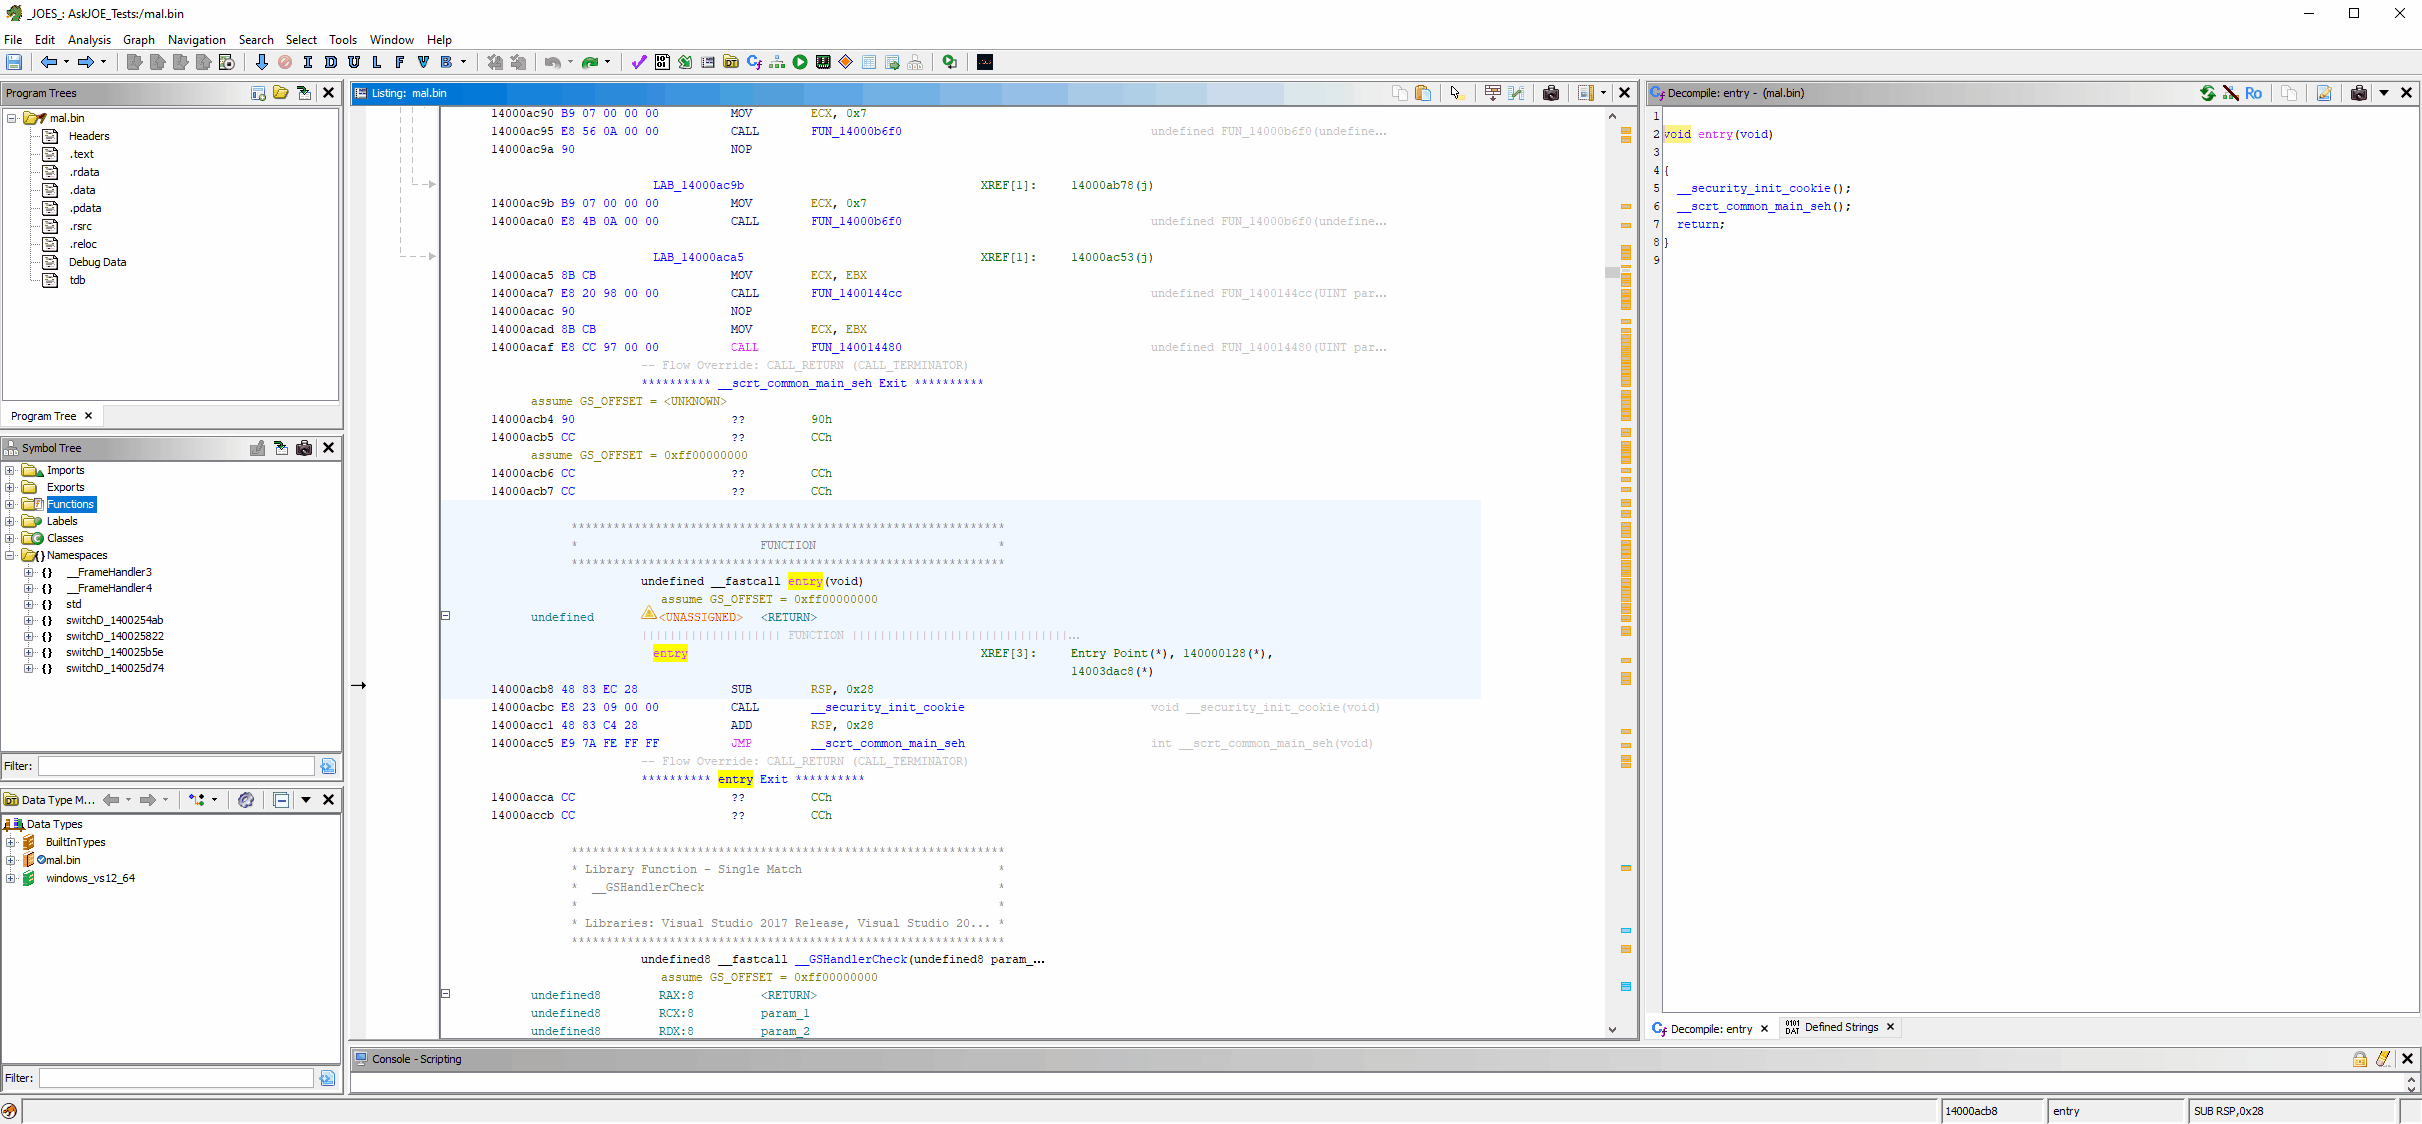The width and height of the screenshot is (2422, 1124).
Task: Open the Memory Map chip icon
Action: [823, 62]
